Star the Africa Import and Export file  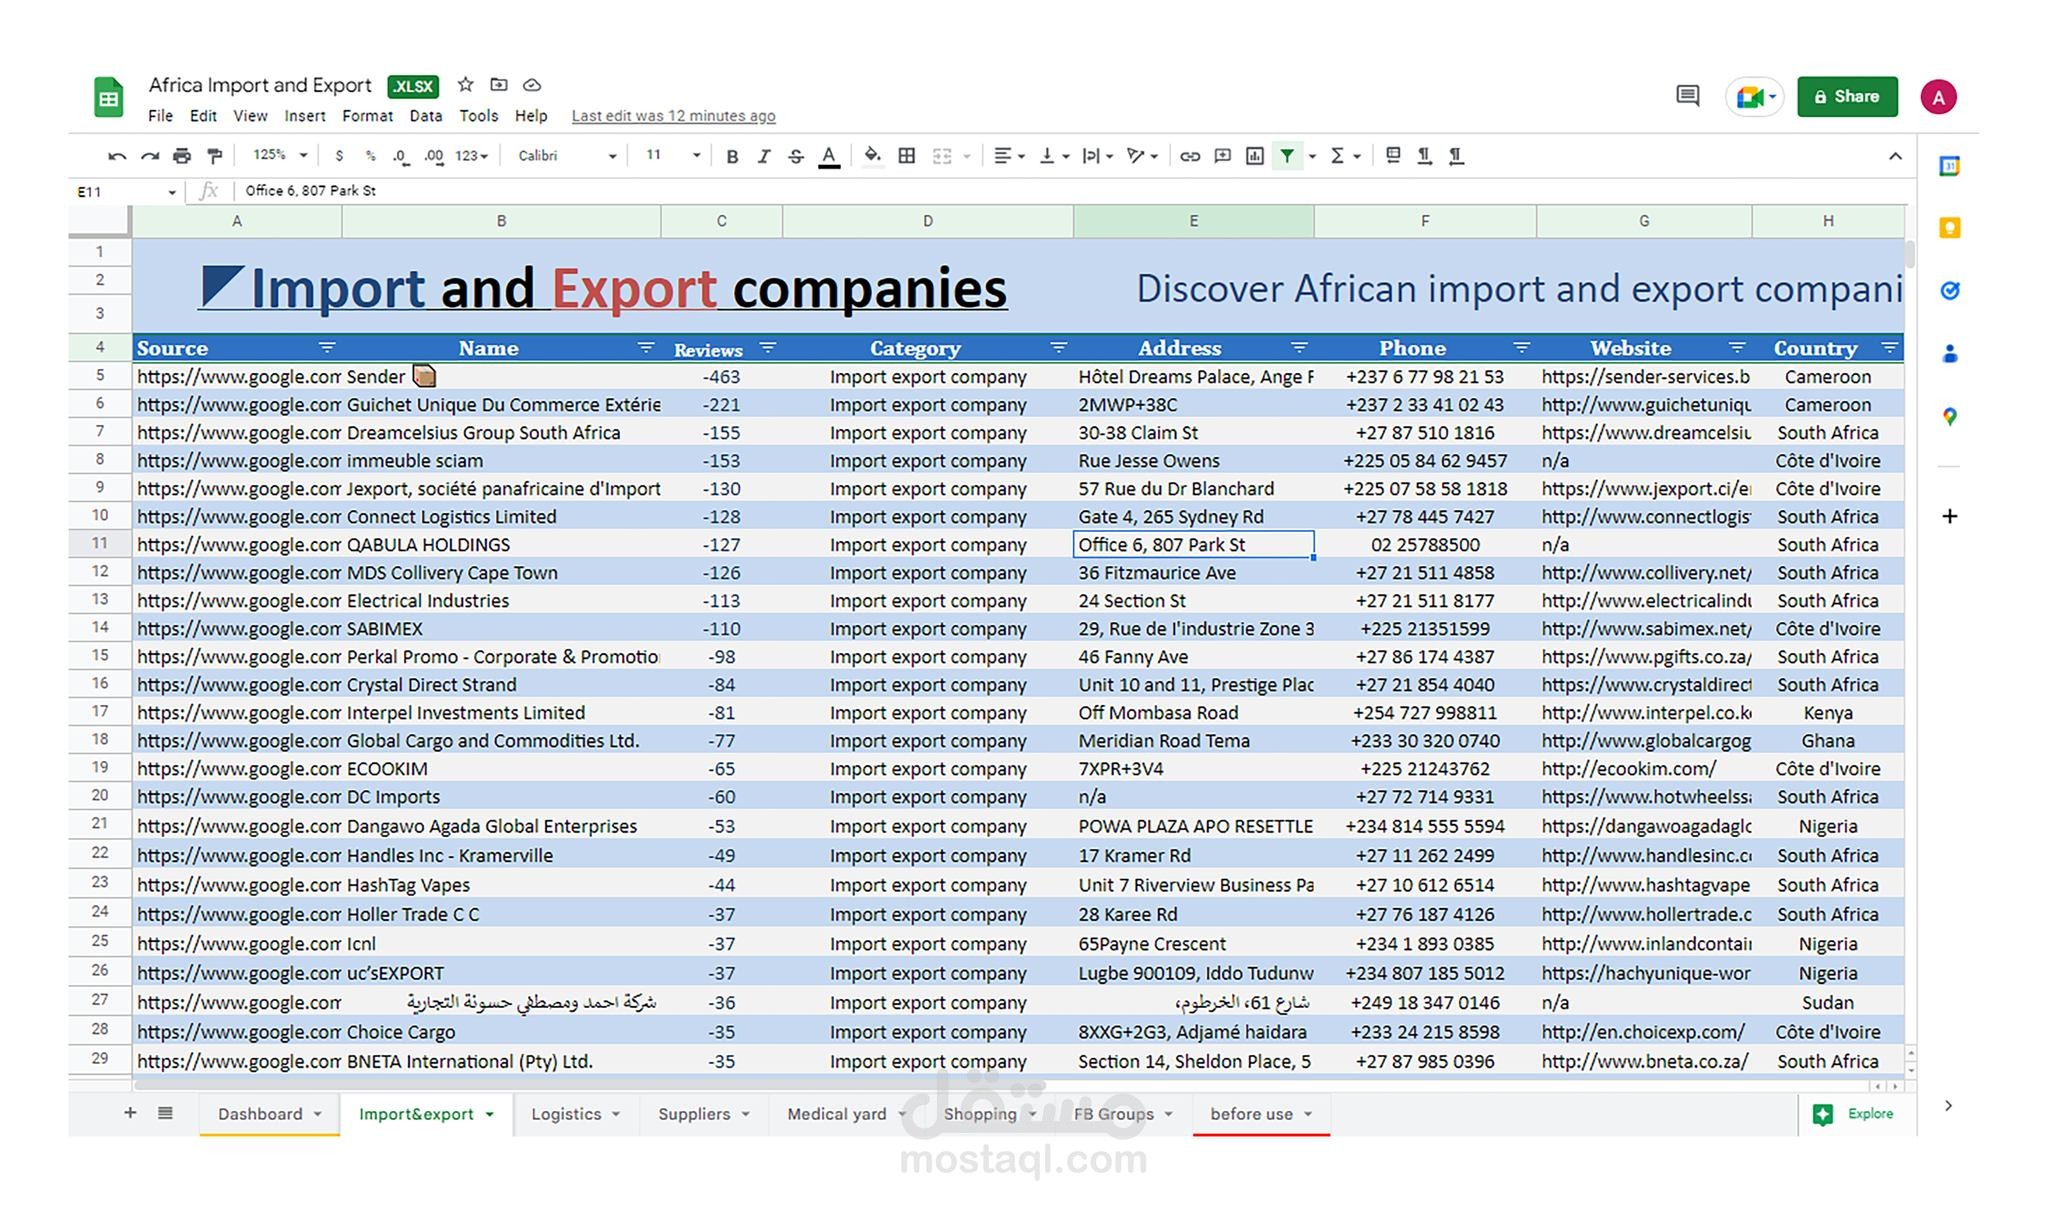[465, 85]
